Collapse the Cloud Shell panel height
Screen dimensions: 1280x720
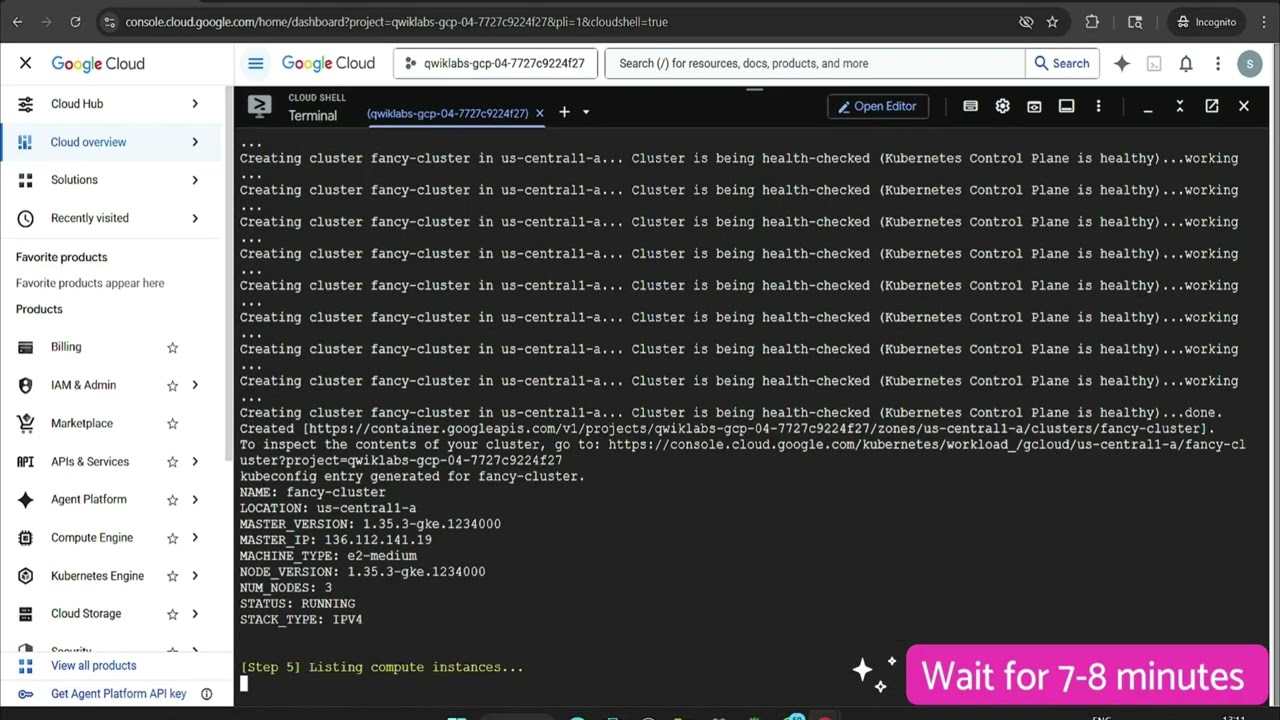[1180, 106]
